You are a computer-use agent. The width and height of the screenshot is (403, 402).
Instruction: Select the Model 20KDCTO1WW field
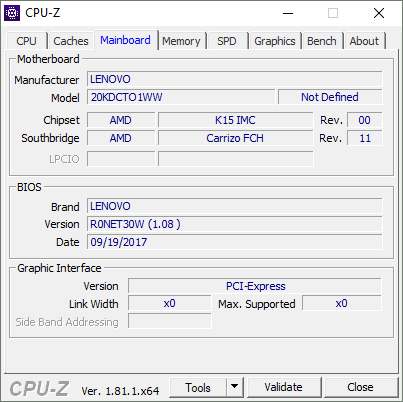181,97
